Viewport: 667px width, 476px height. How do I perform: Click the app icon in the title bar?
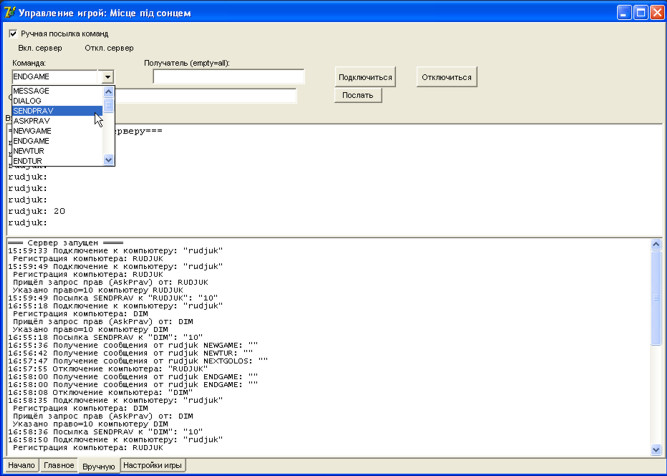9,14
